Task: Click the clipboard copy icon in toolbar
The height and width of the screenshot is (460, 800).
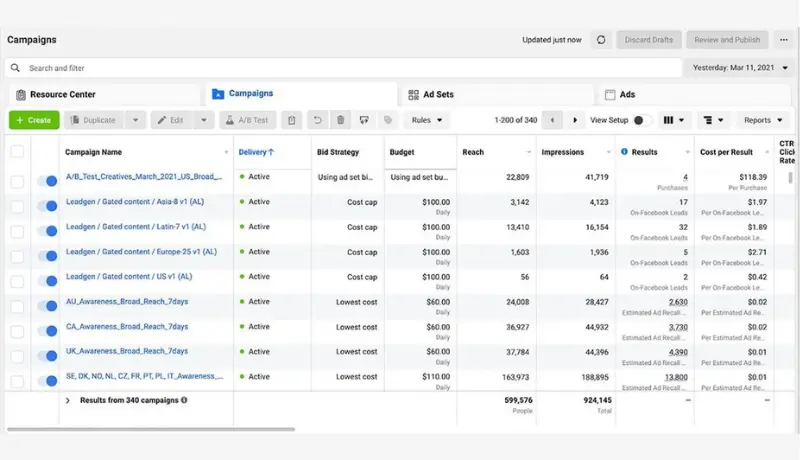Action: coord(291,120)
